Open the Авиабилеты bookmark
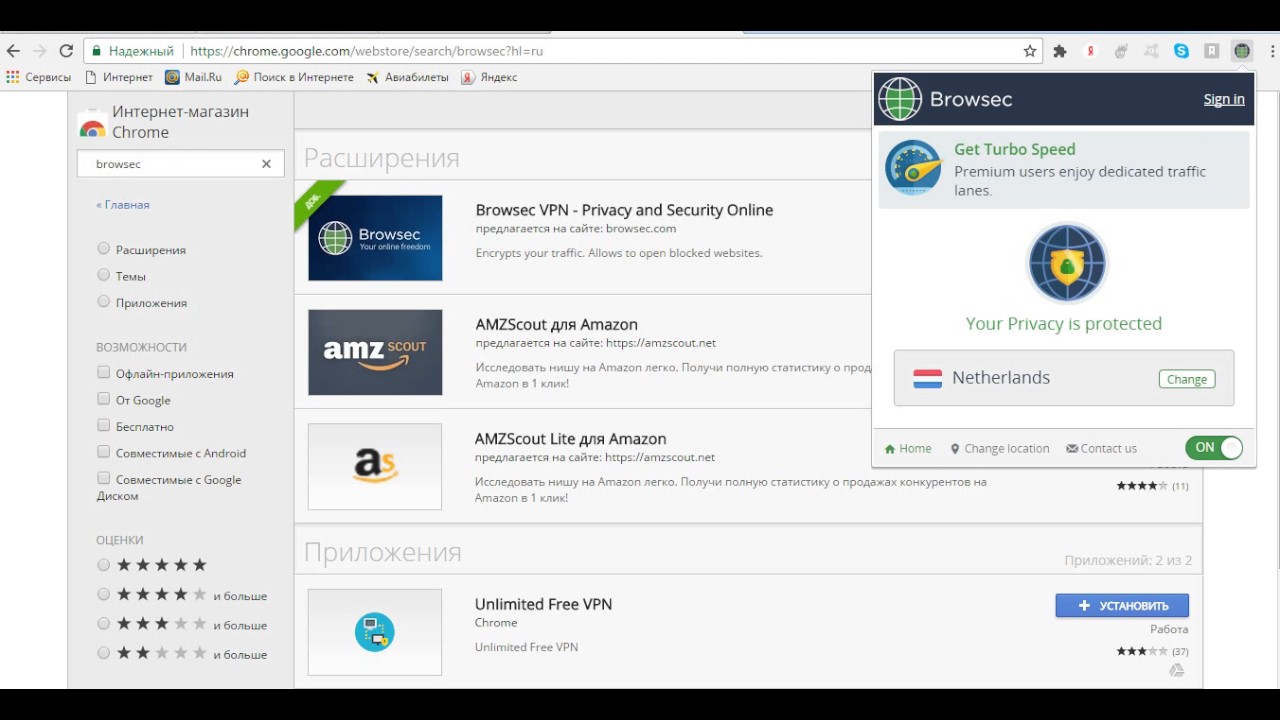The image size is (1280, 720). point(407,77)
